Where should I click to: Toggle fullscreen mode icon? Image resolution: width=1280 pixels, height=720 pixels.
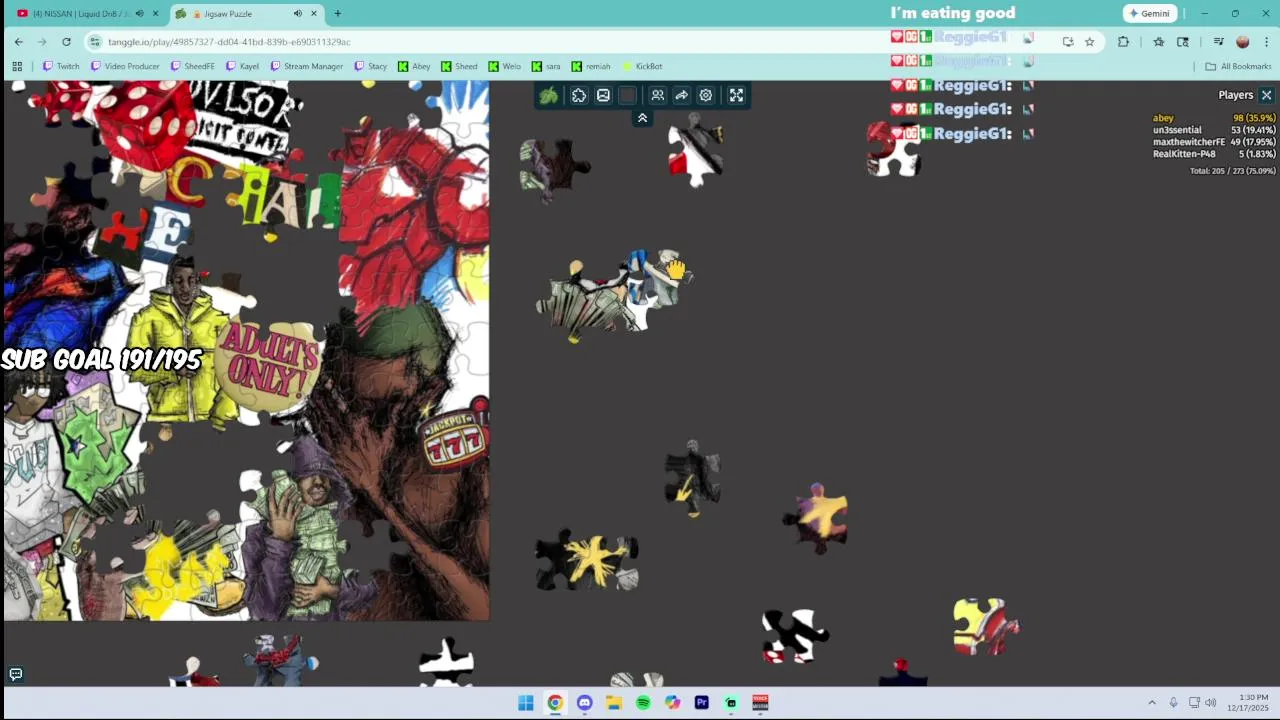pos(736,95)
